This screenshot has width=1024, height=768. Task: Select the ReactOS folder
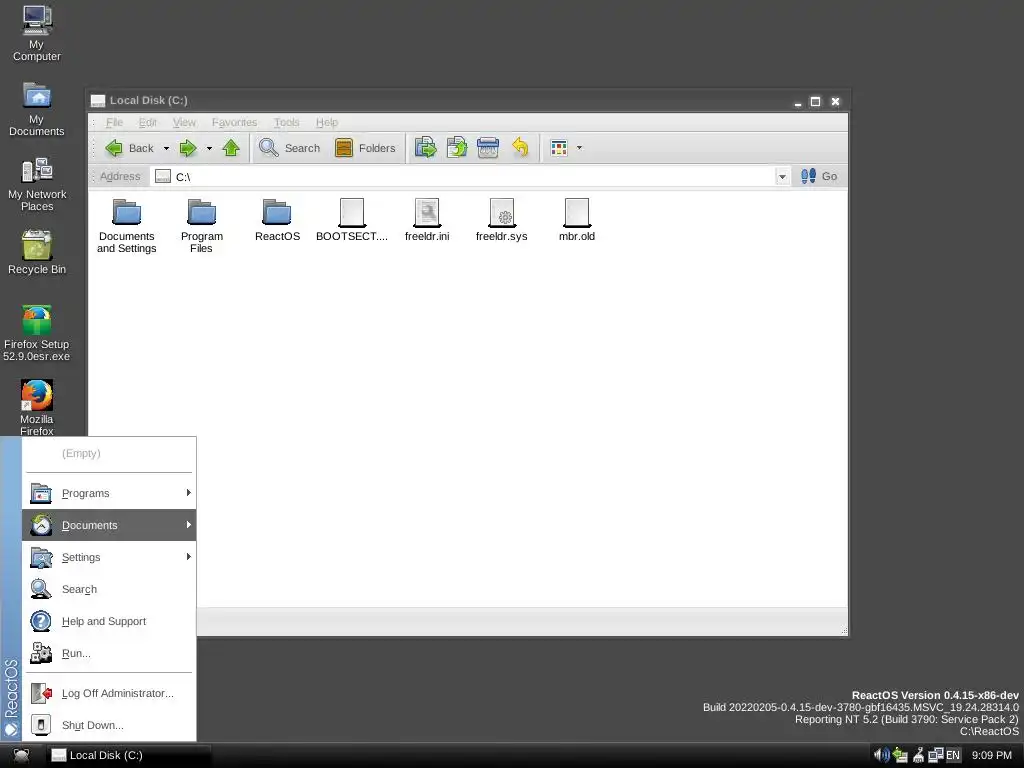tap(277, 221)
